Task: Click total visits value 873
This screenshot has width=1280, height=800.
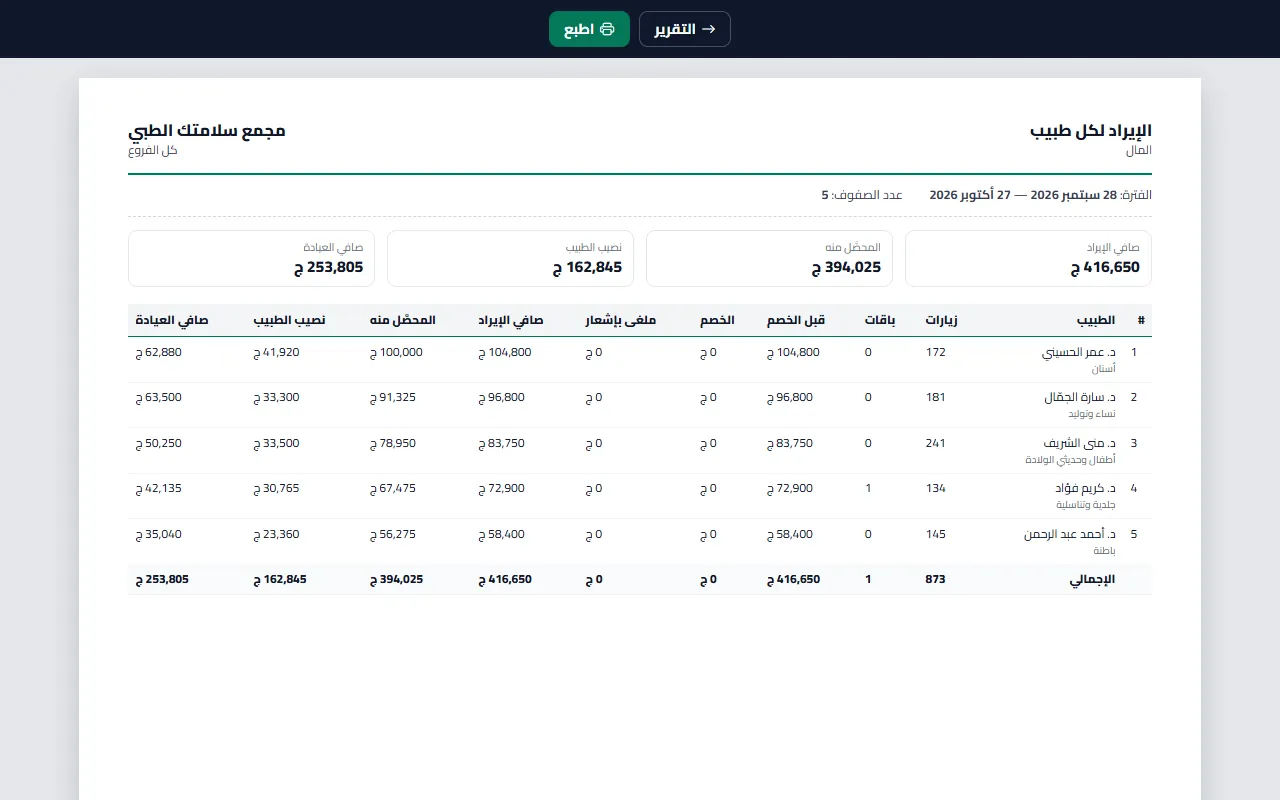Action: coord(935,579)
